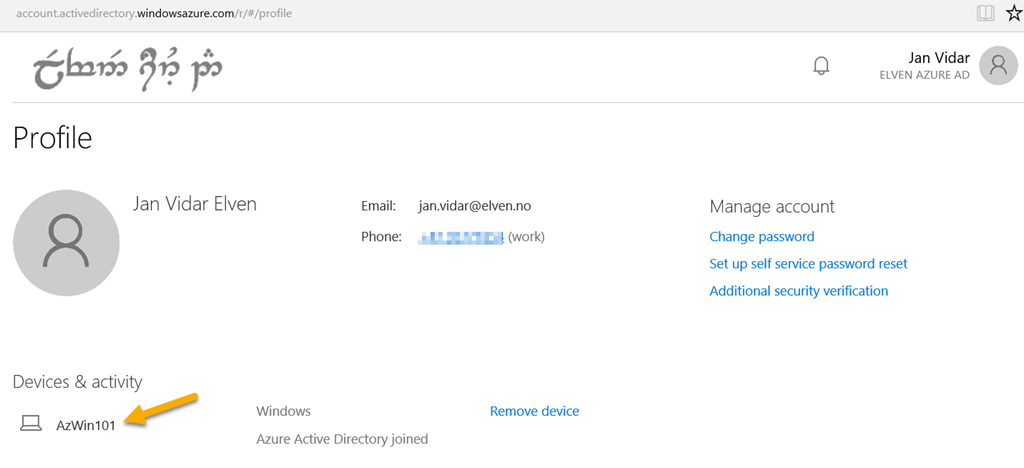The image size is (1024, 468).
Task: Open the notifications bell
Action: click(x=821, y=66)
